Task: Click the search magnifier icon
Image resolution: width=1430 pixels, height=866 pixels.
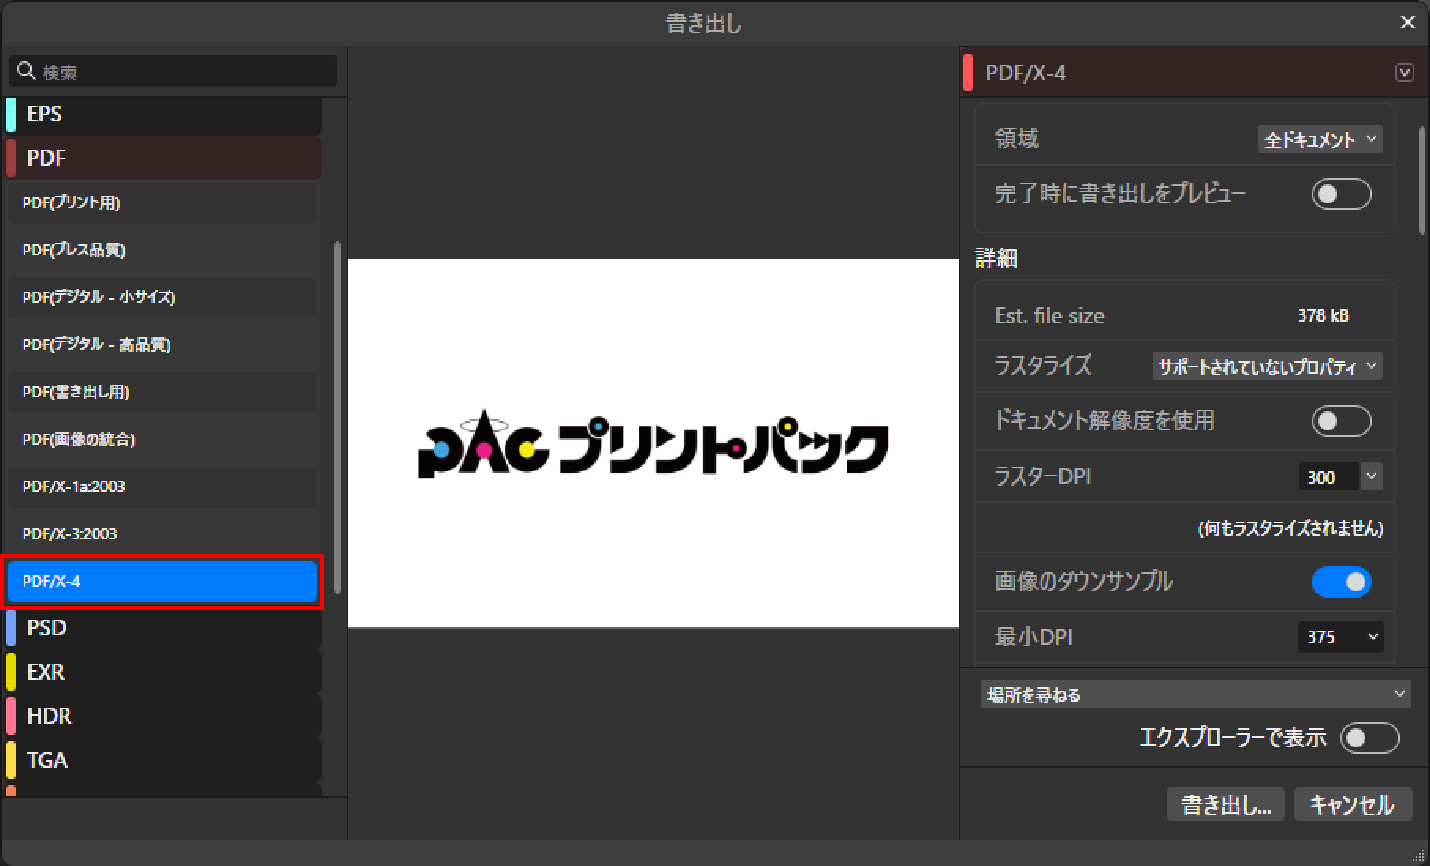Action: click(x=26, y=71)
